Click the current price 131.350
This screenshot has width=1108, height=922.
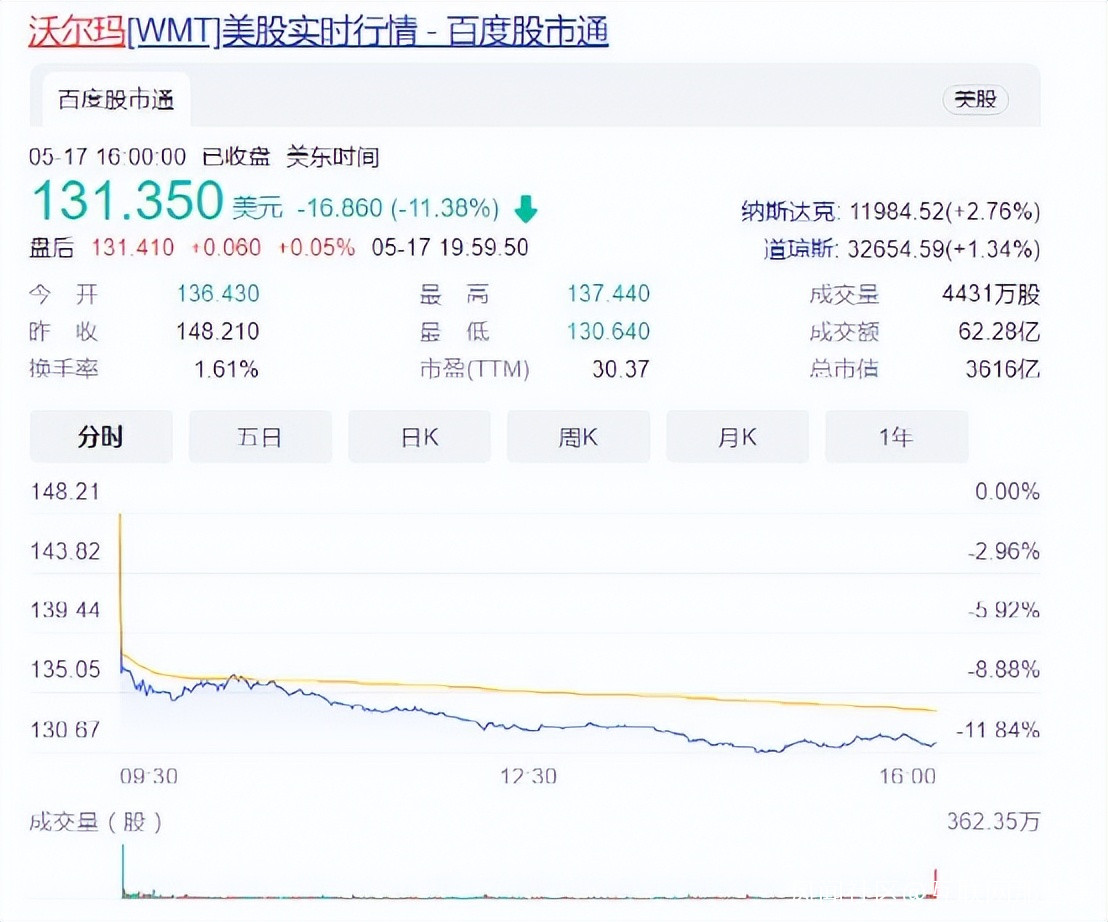(128, 200)
